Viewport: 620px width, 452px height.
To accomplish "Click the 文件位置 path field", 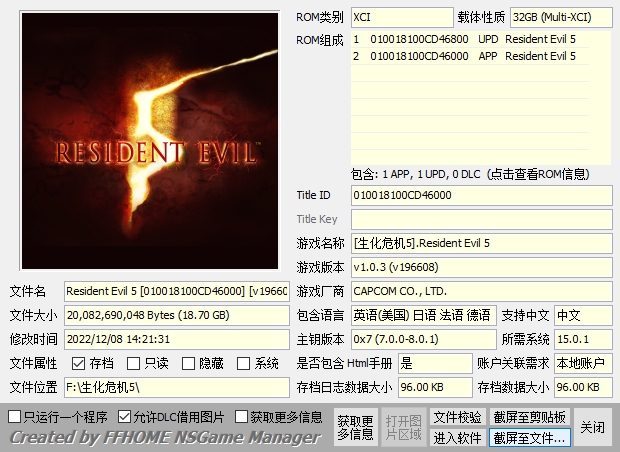I will click(176, 387).
